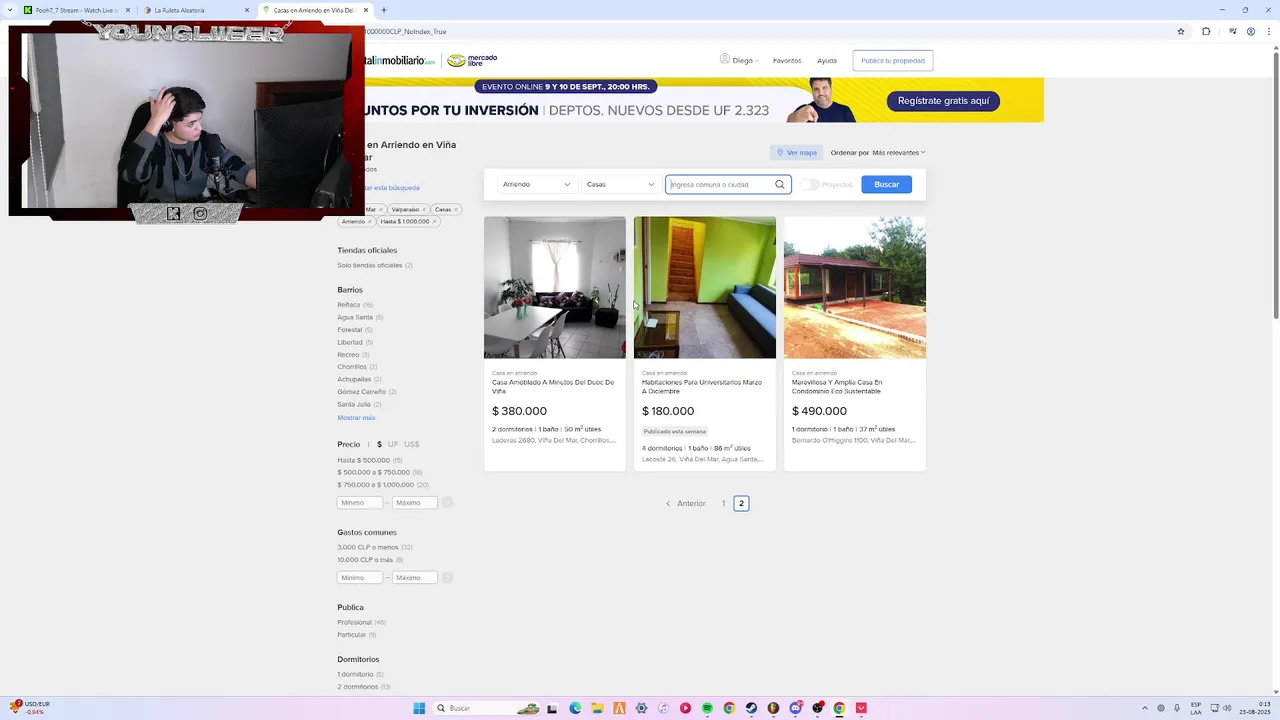Click the price Mínimo input field
The height and width of the screenshot is (720, 1280).
tap(360, 503)
